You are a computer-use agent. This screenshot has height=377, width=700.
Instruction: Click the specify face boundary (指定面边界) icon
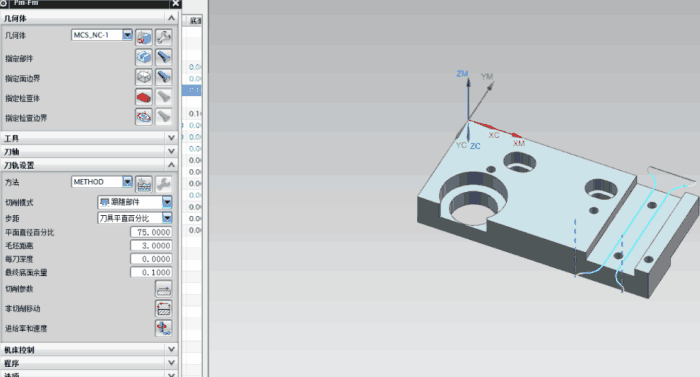tap(144, 77)
